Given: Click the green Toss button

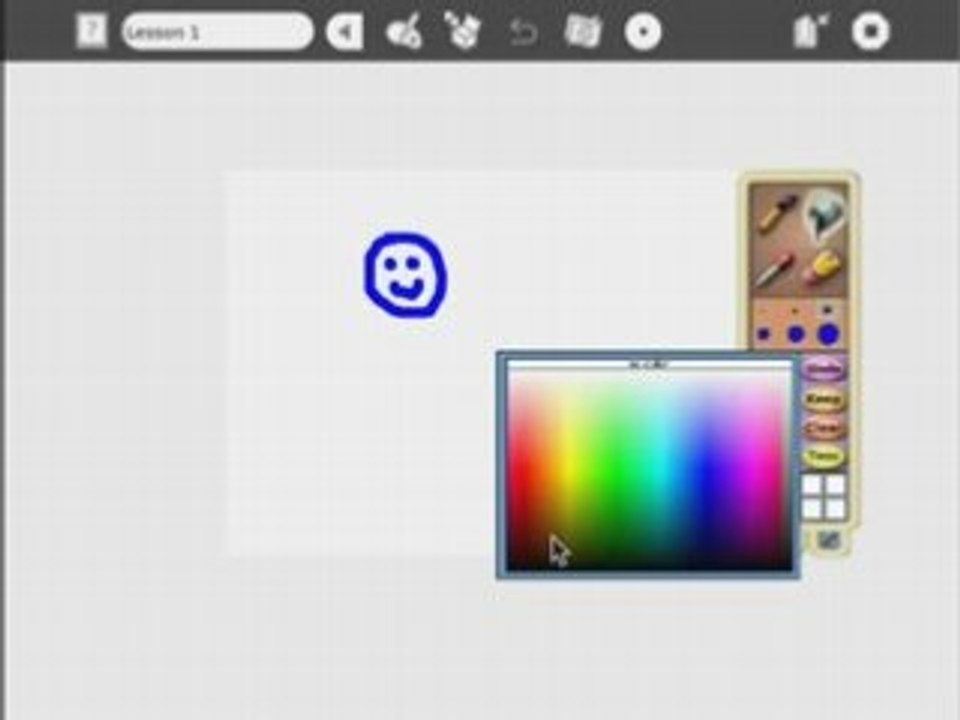Looking at the screenshot, I should coord(823,456).
